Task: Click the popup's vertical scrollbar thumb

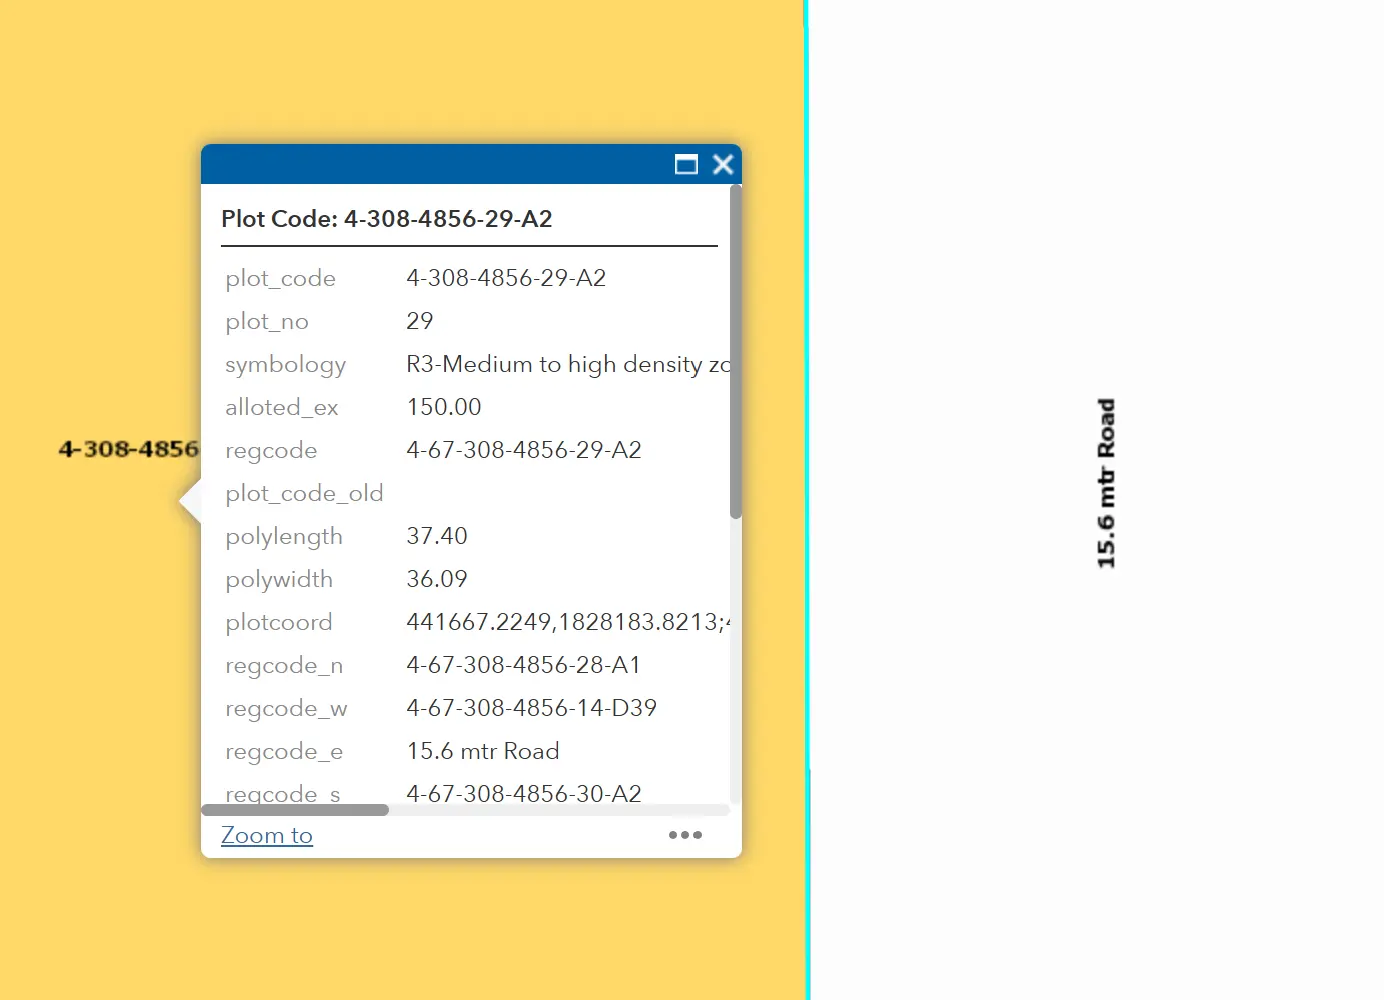Action: [736, 350]
